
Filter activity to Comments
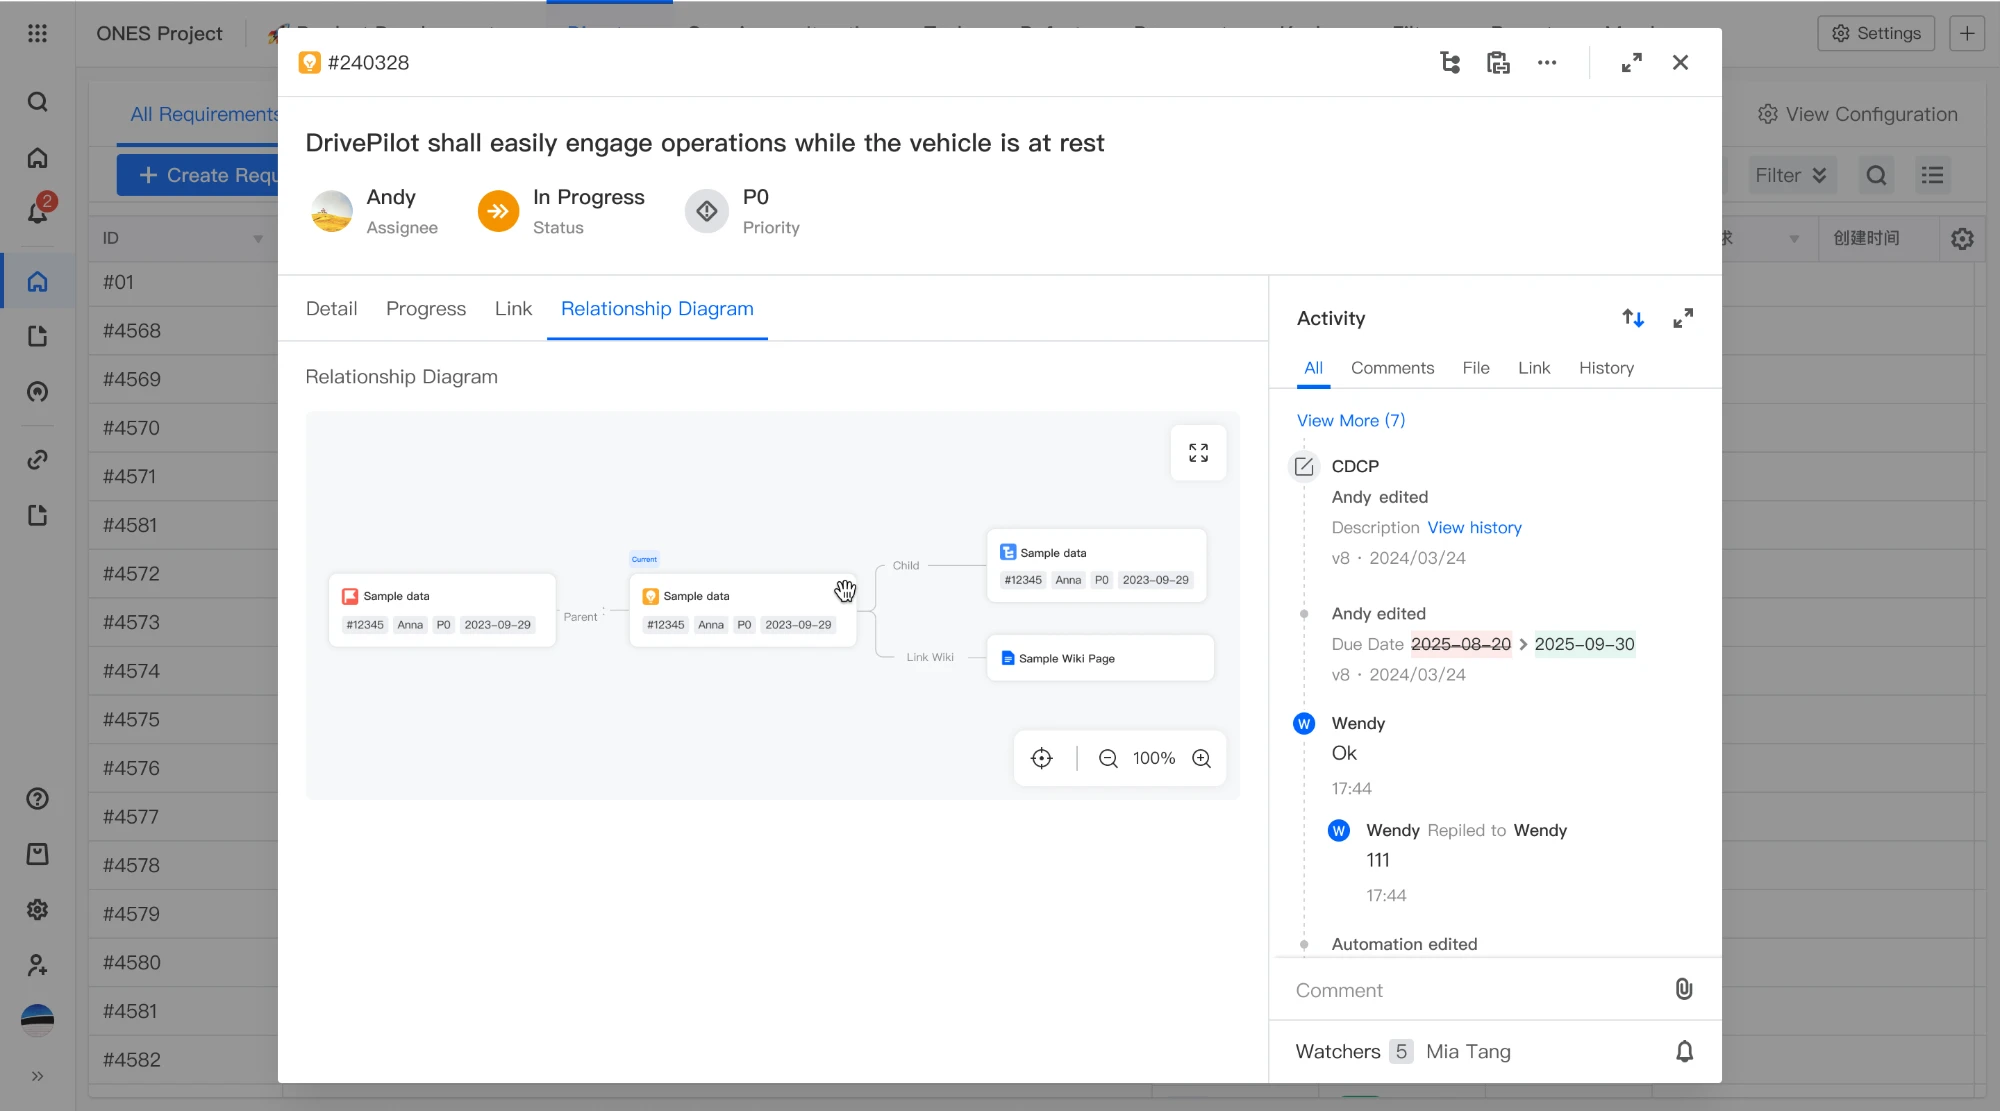(x=1392, y=368)
